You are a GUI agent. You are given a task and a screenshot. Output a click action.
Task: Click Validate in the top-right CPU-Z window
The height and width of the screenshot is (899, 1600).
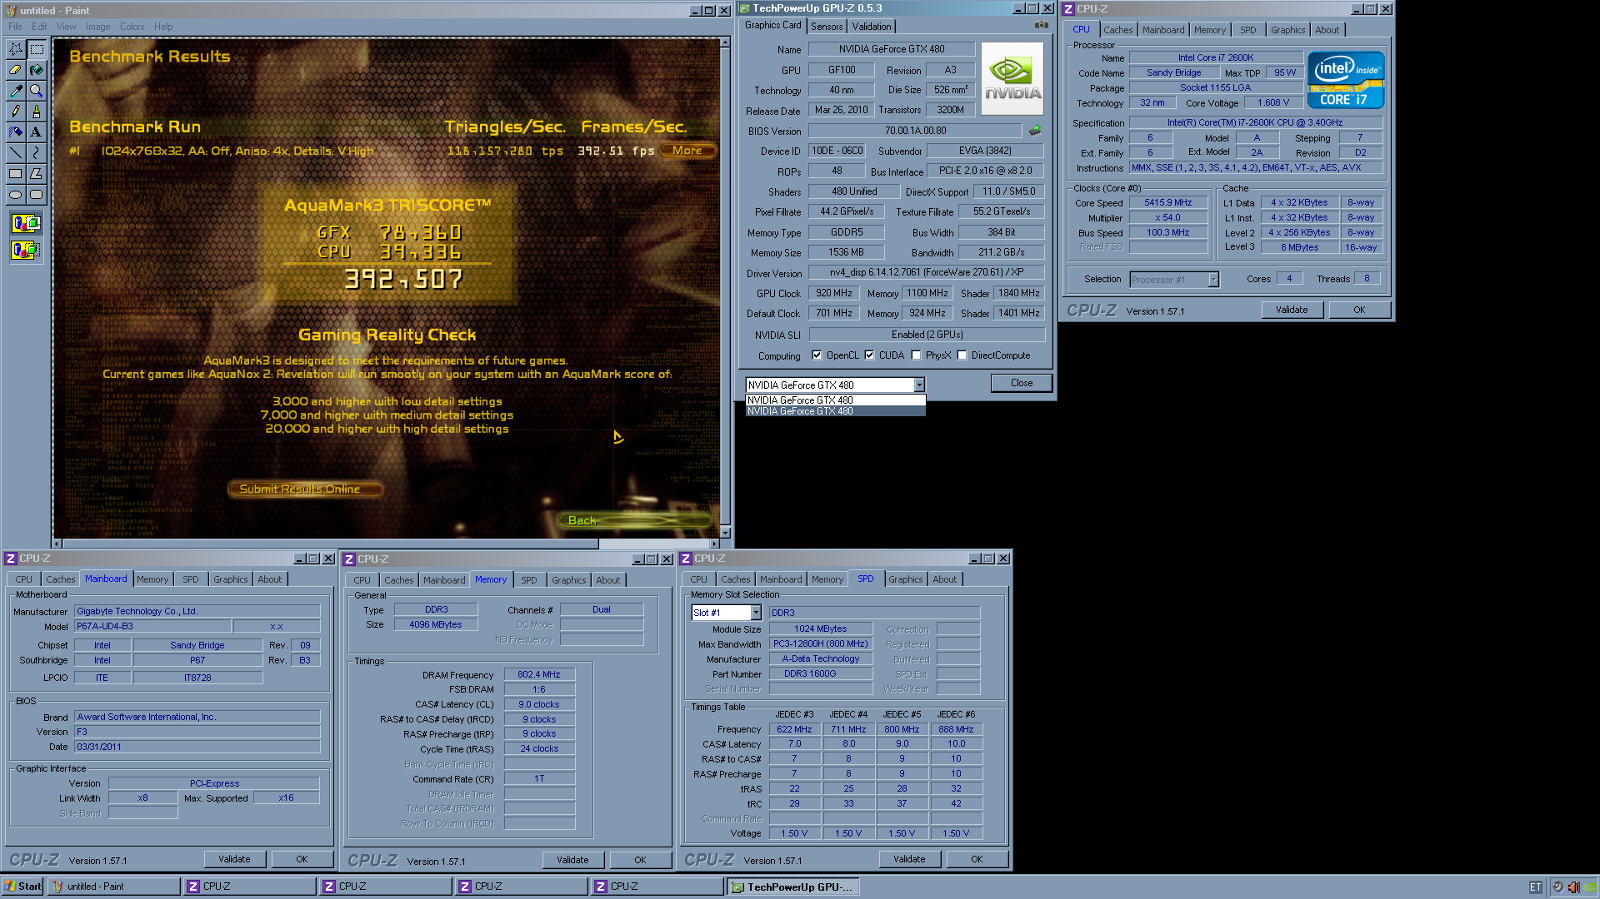point(1292,310)
